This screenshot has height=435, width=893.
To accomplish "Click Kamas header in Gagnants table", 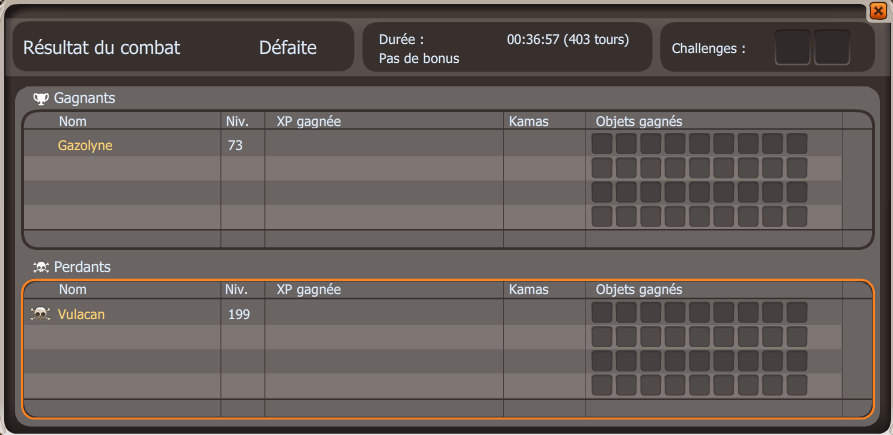I will point(529,121).
